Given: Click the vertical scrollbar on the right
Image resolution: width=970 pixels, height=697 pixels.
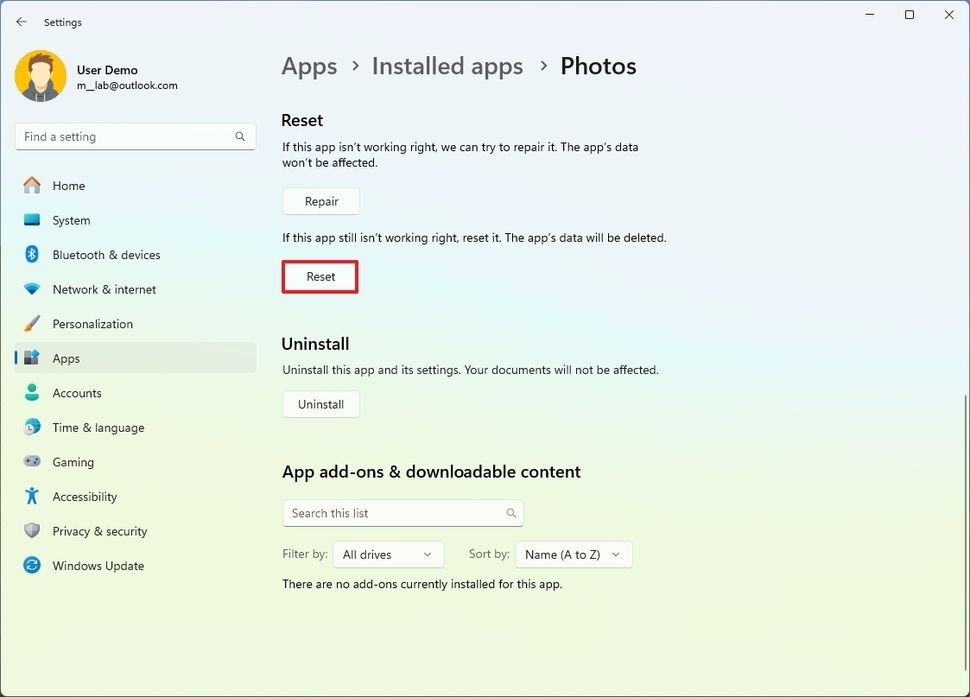Looking at the screenshot, I should coord(965,533).
